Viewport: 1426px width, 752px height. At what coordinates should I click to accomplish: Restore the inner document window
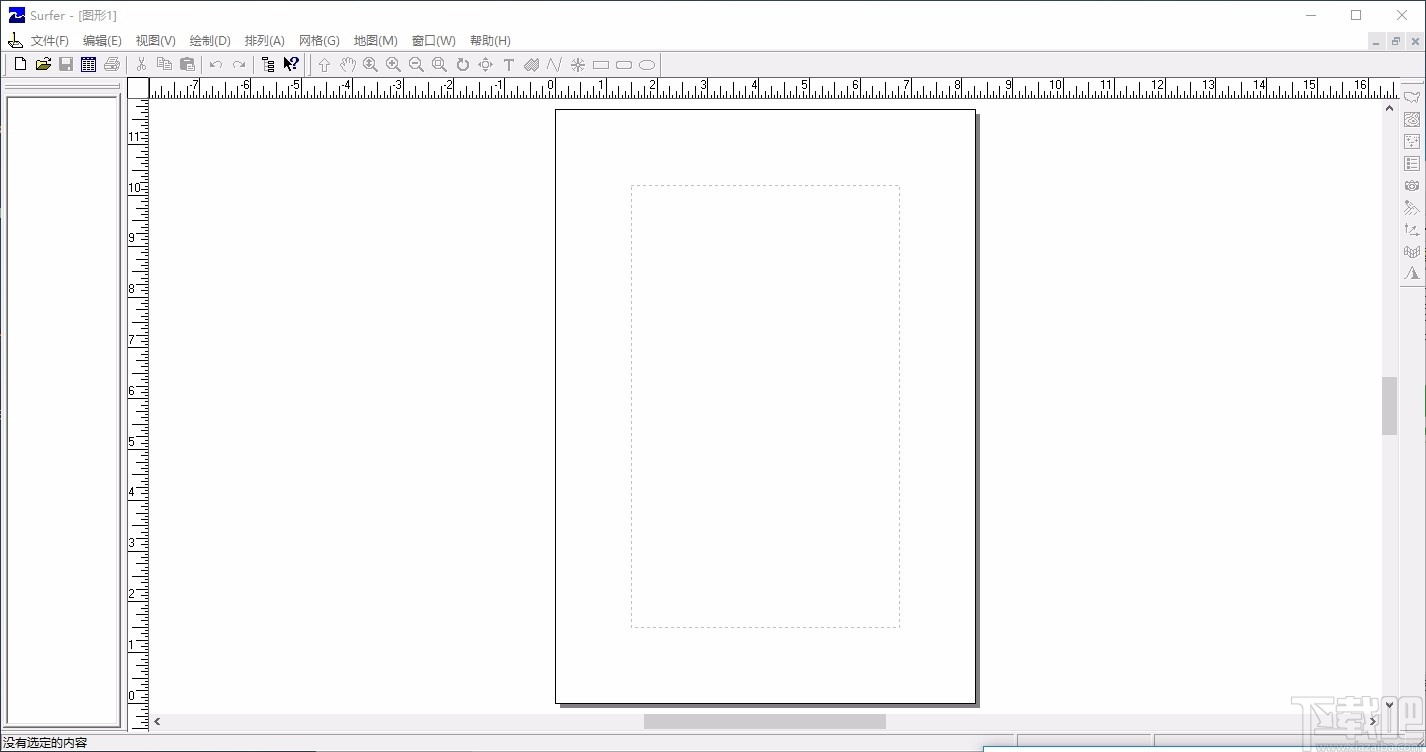[x=1395, y=41]
